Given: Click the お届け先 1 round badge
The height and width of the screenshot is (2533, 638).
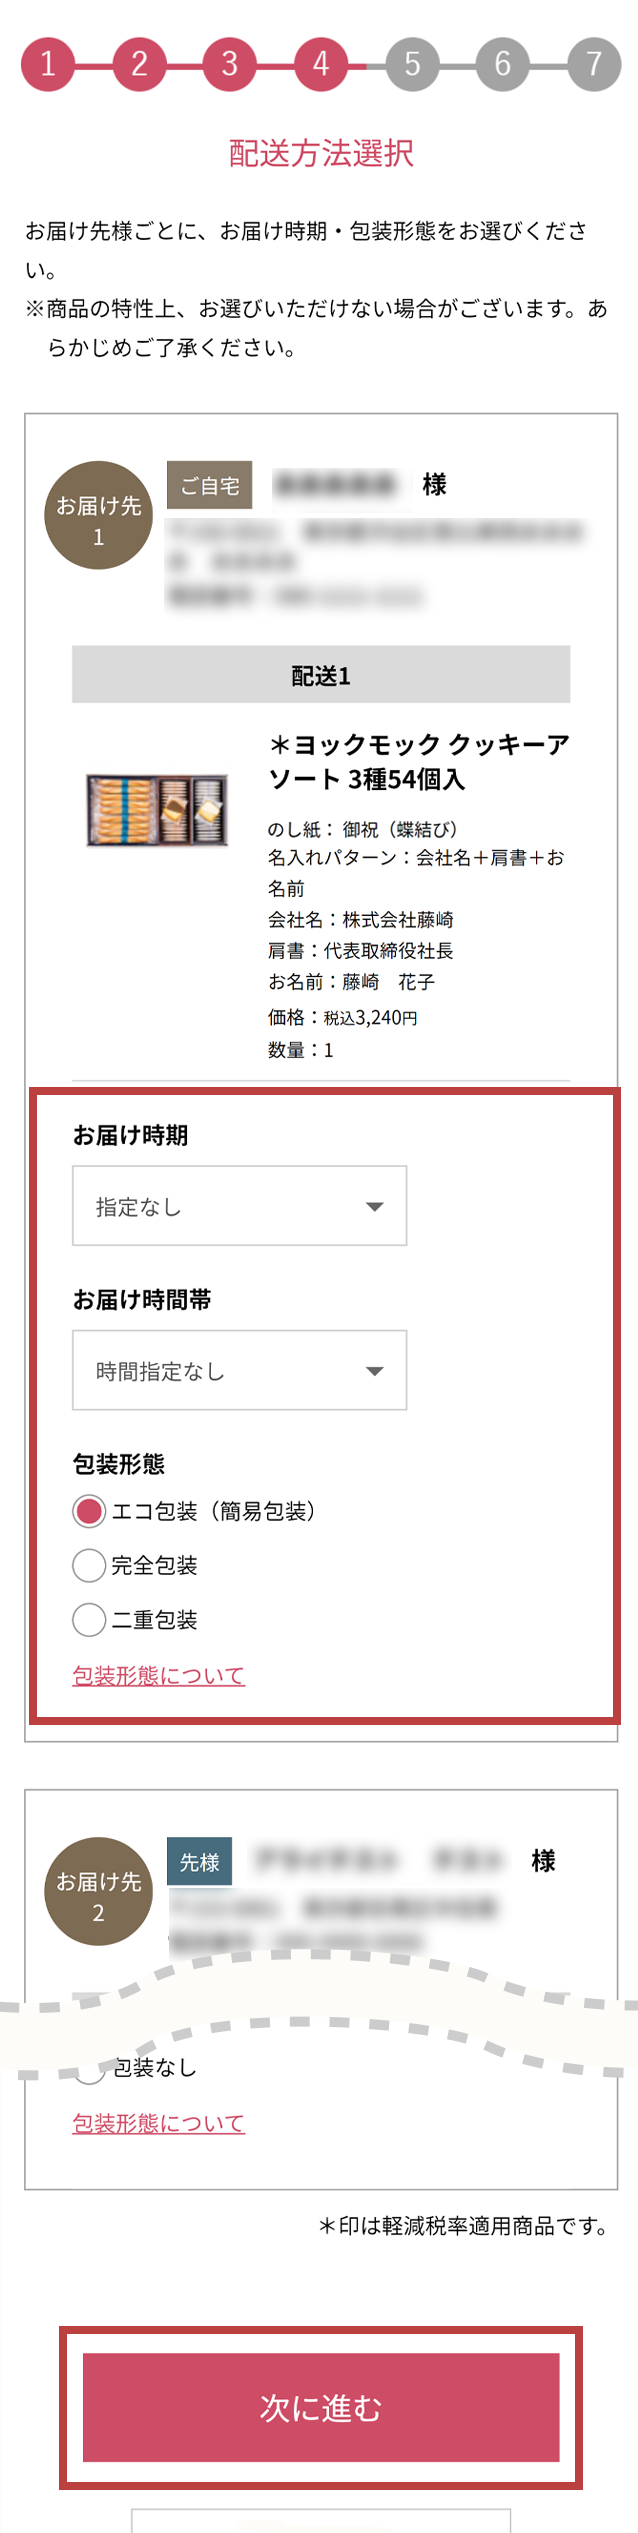Looking at the screenshot, I should click(x=98, y=515).
